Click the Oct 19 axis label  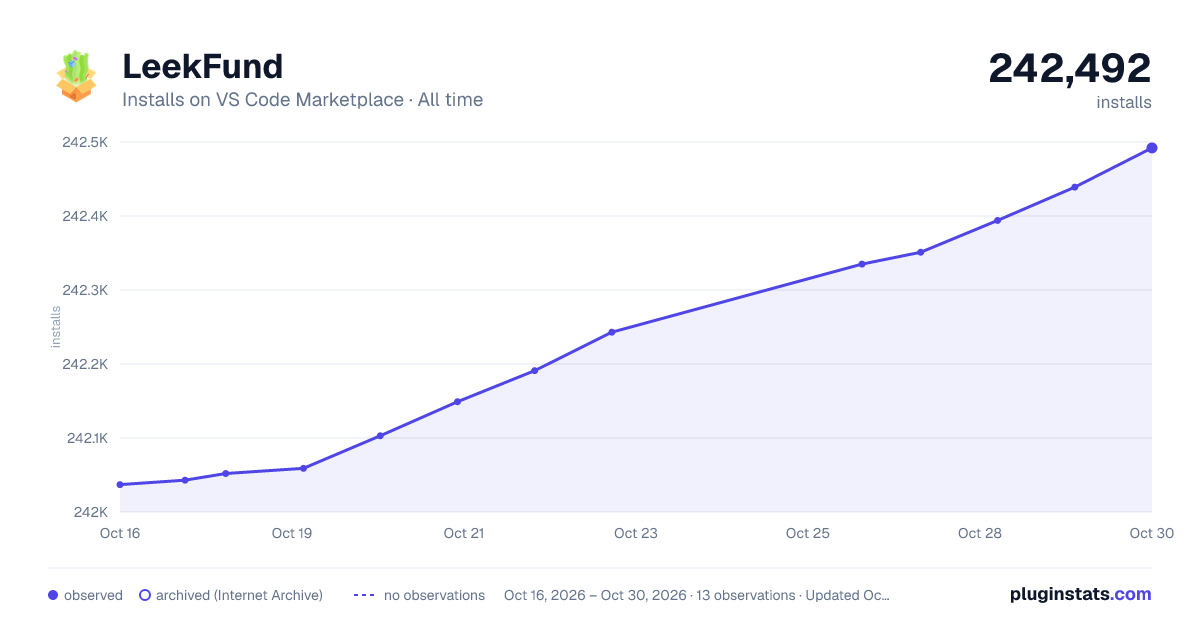coord(292,533)
